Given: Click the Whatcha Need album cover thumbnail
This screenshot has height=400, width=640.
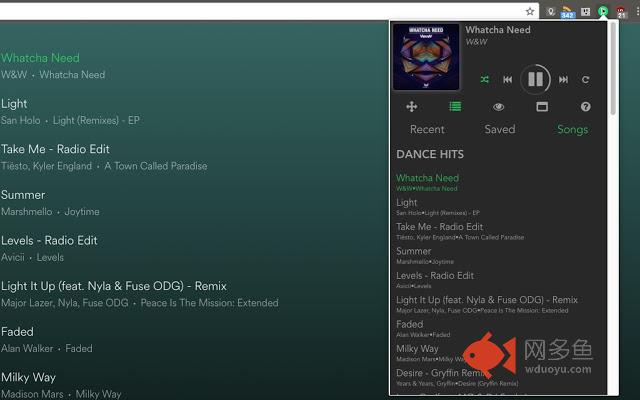Looking at the screenshot, I should pos(426,56).
